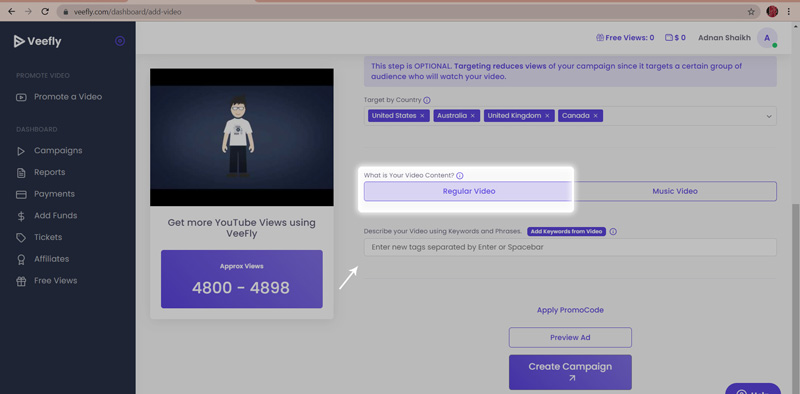The image size is (800, 394).
Task: Click the browser back arrow
Action: point(11,11)
